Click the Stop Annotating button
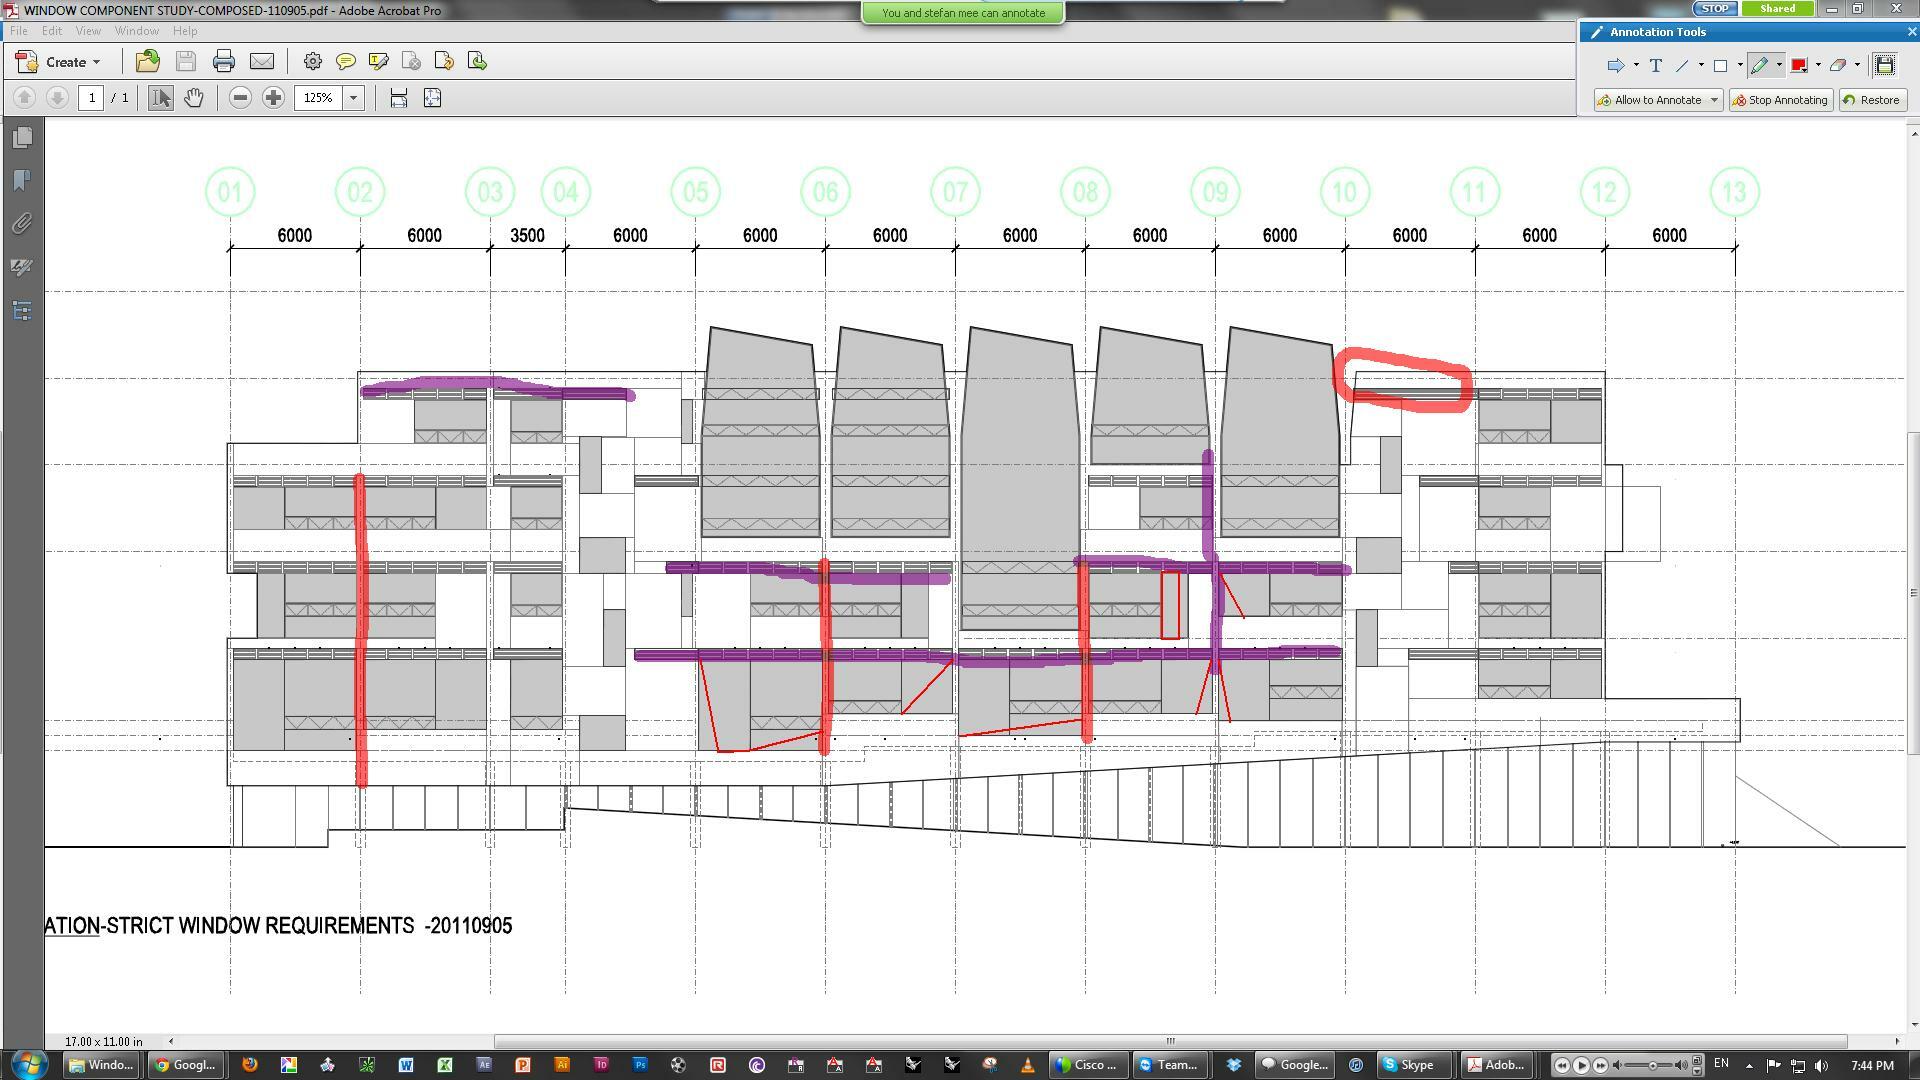 click(x=1780, y=100)
